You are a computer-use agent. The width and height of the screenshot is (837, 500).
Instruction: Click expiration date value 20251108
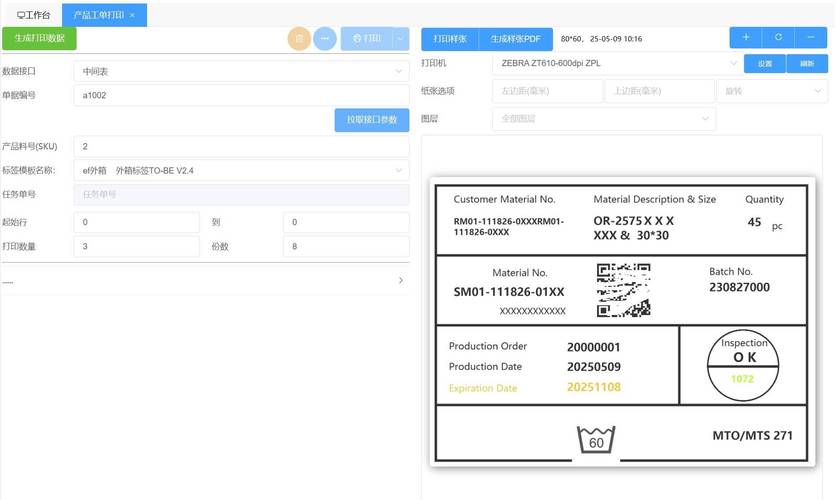[x=594, y=387]
